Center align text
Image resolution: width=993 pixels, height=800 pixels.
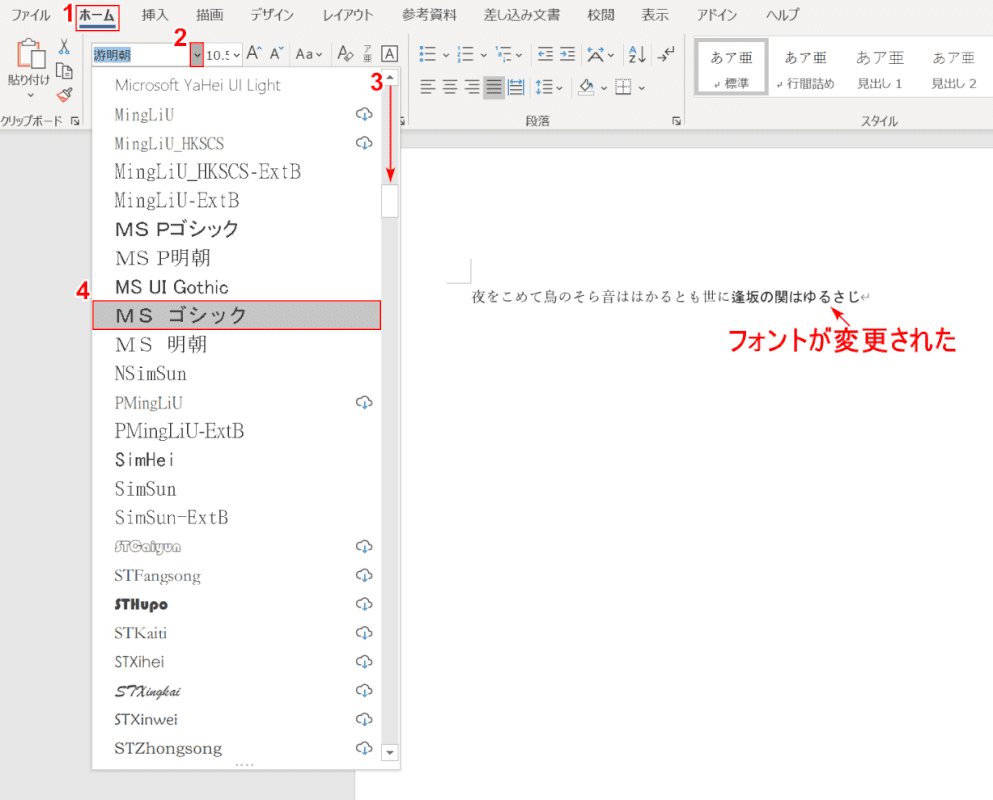(450, 87)
